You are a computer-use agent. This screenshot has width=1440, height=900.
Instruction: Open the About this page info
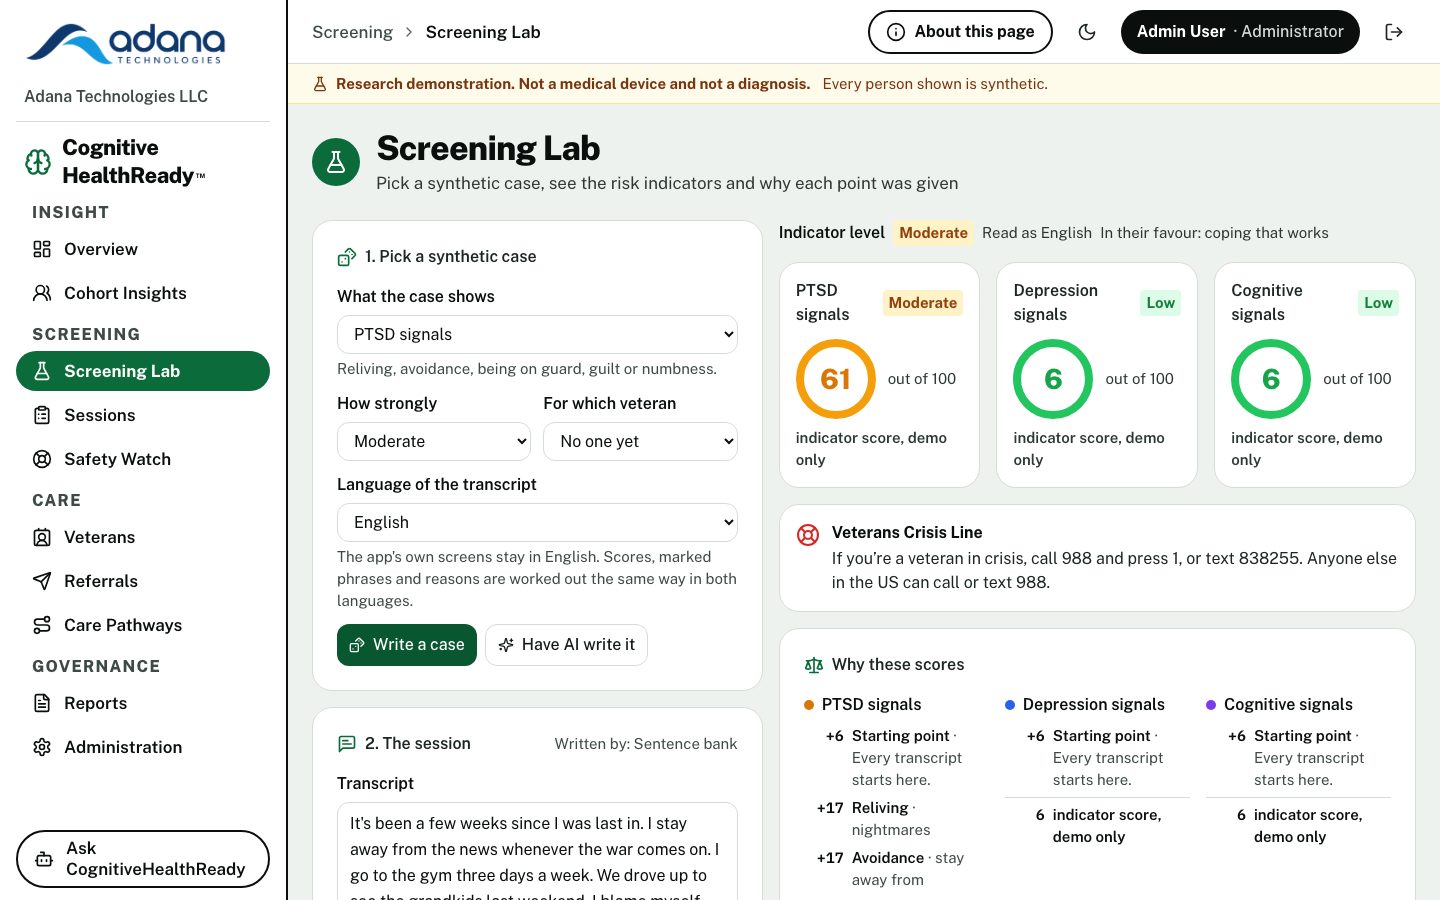pyautogui.click(x=960, y=32)
